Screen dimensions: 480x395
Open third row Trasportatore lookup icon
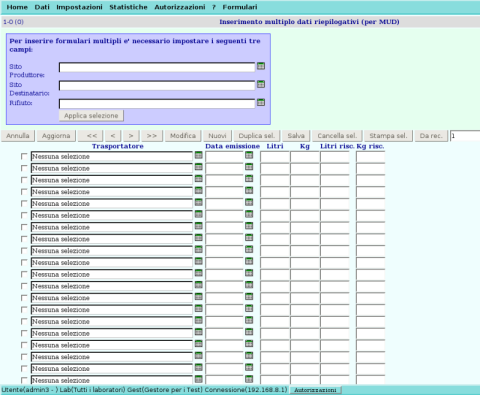[x=199, y=179]
